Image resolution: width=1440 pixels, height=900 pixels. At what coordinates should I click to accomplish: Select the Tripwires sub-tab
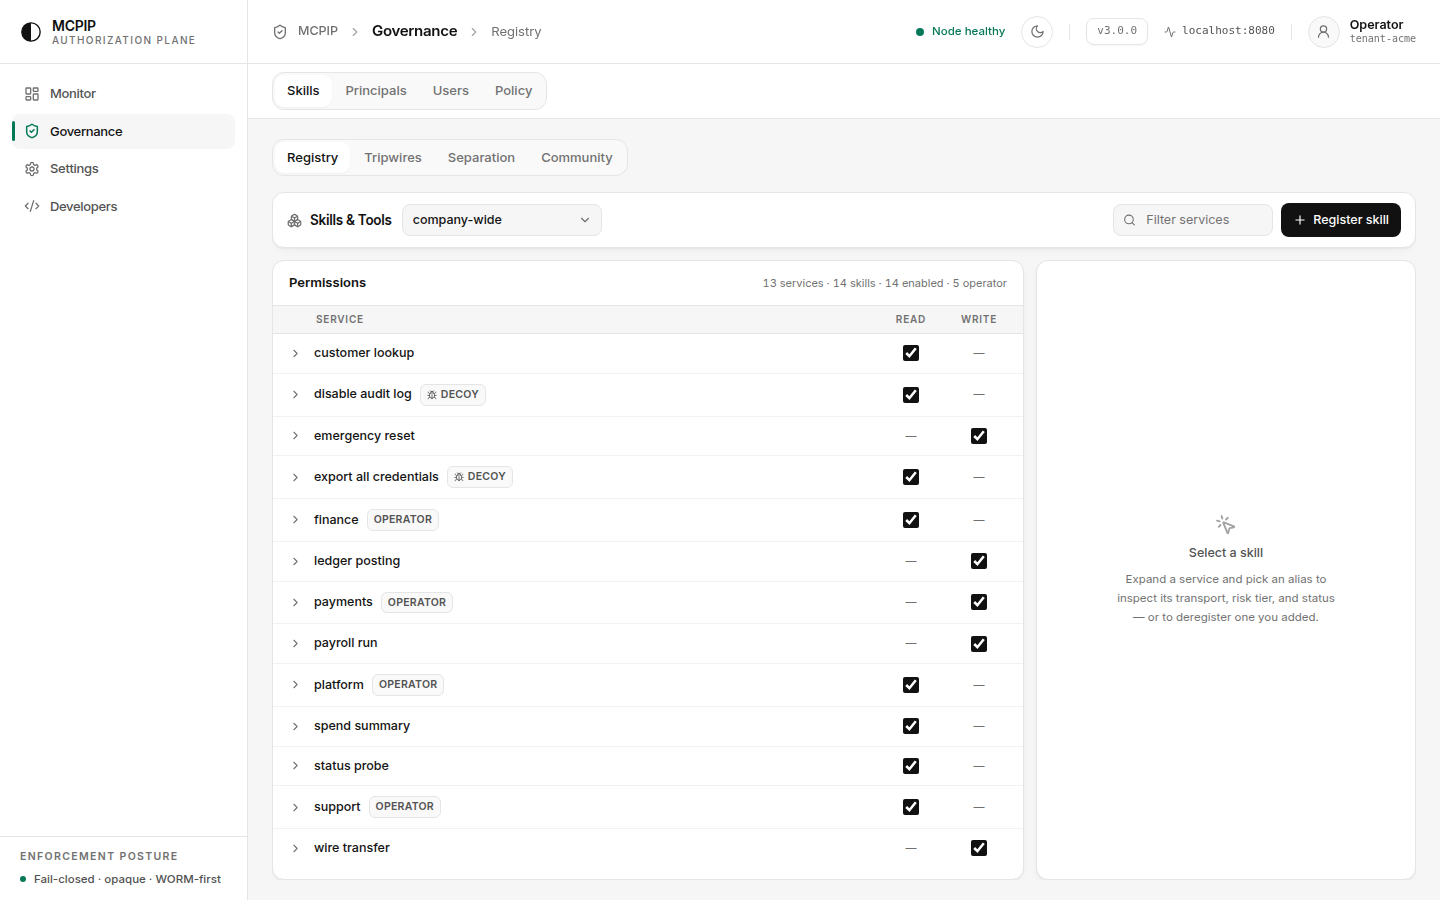coord(393,158)
